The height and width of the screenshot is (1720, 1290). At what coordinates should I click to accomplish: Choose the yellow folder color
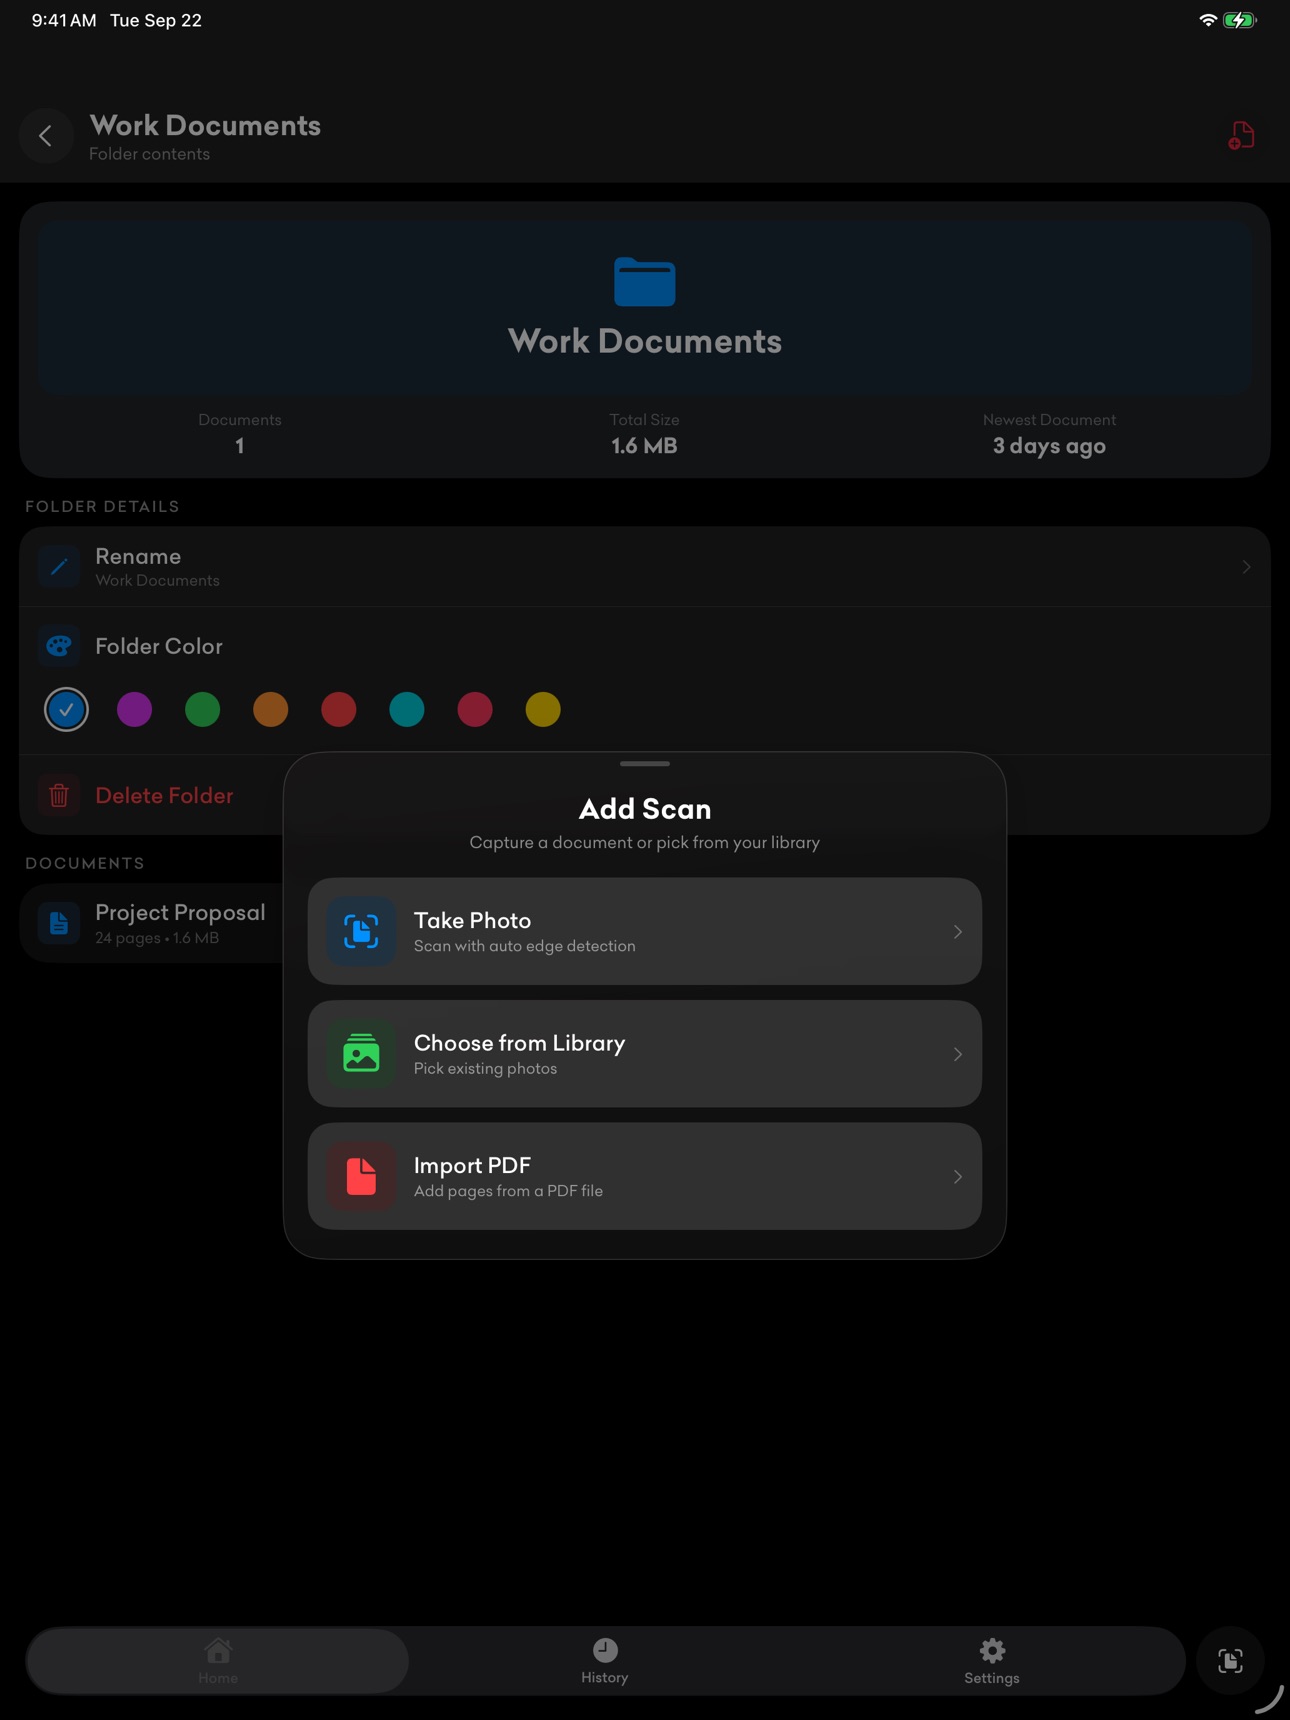(x=543, y=710)
